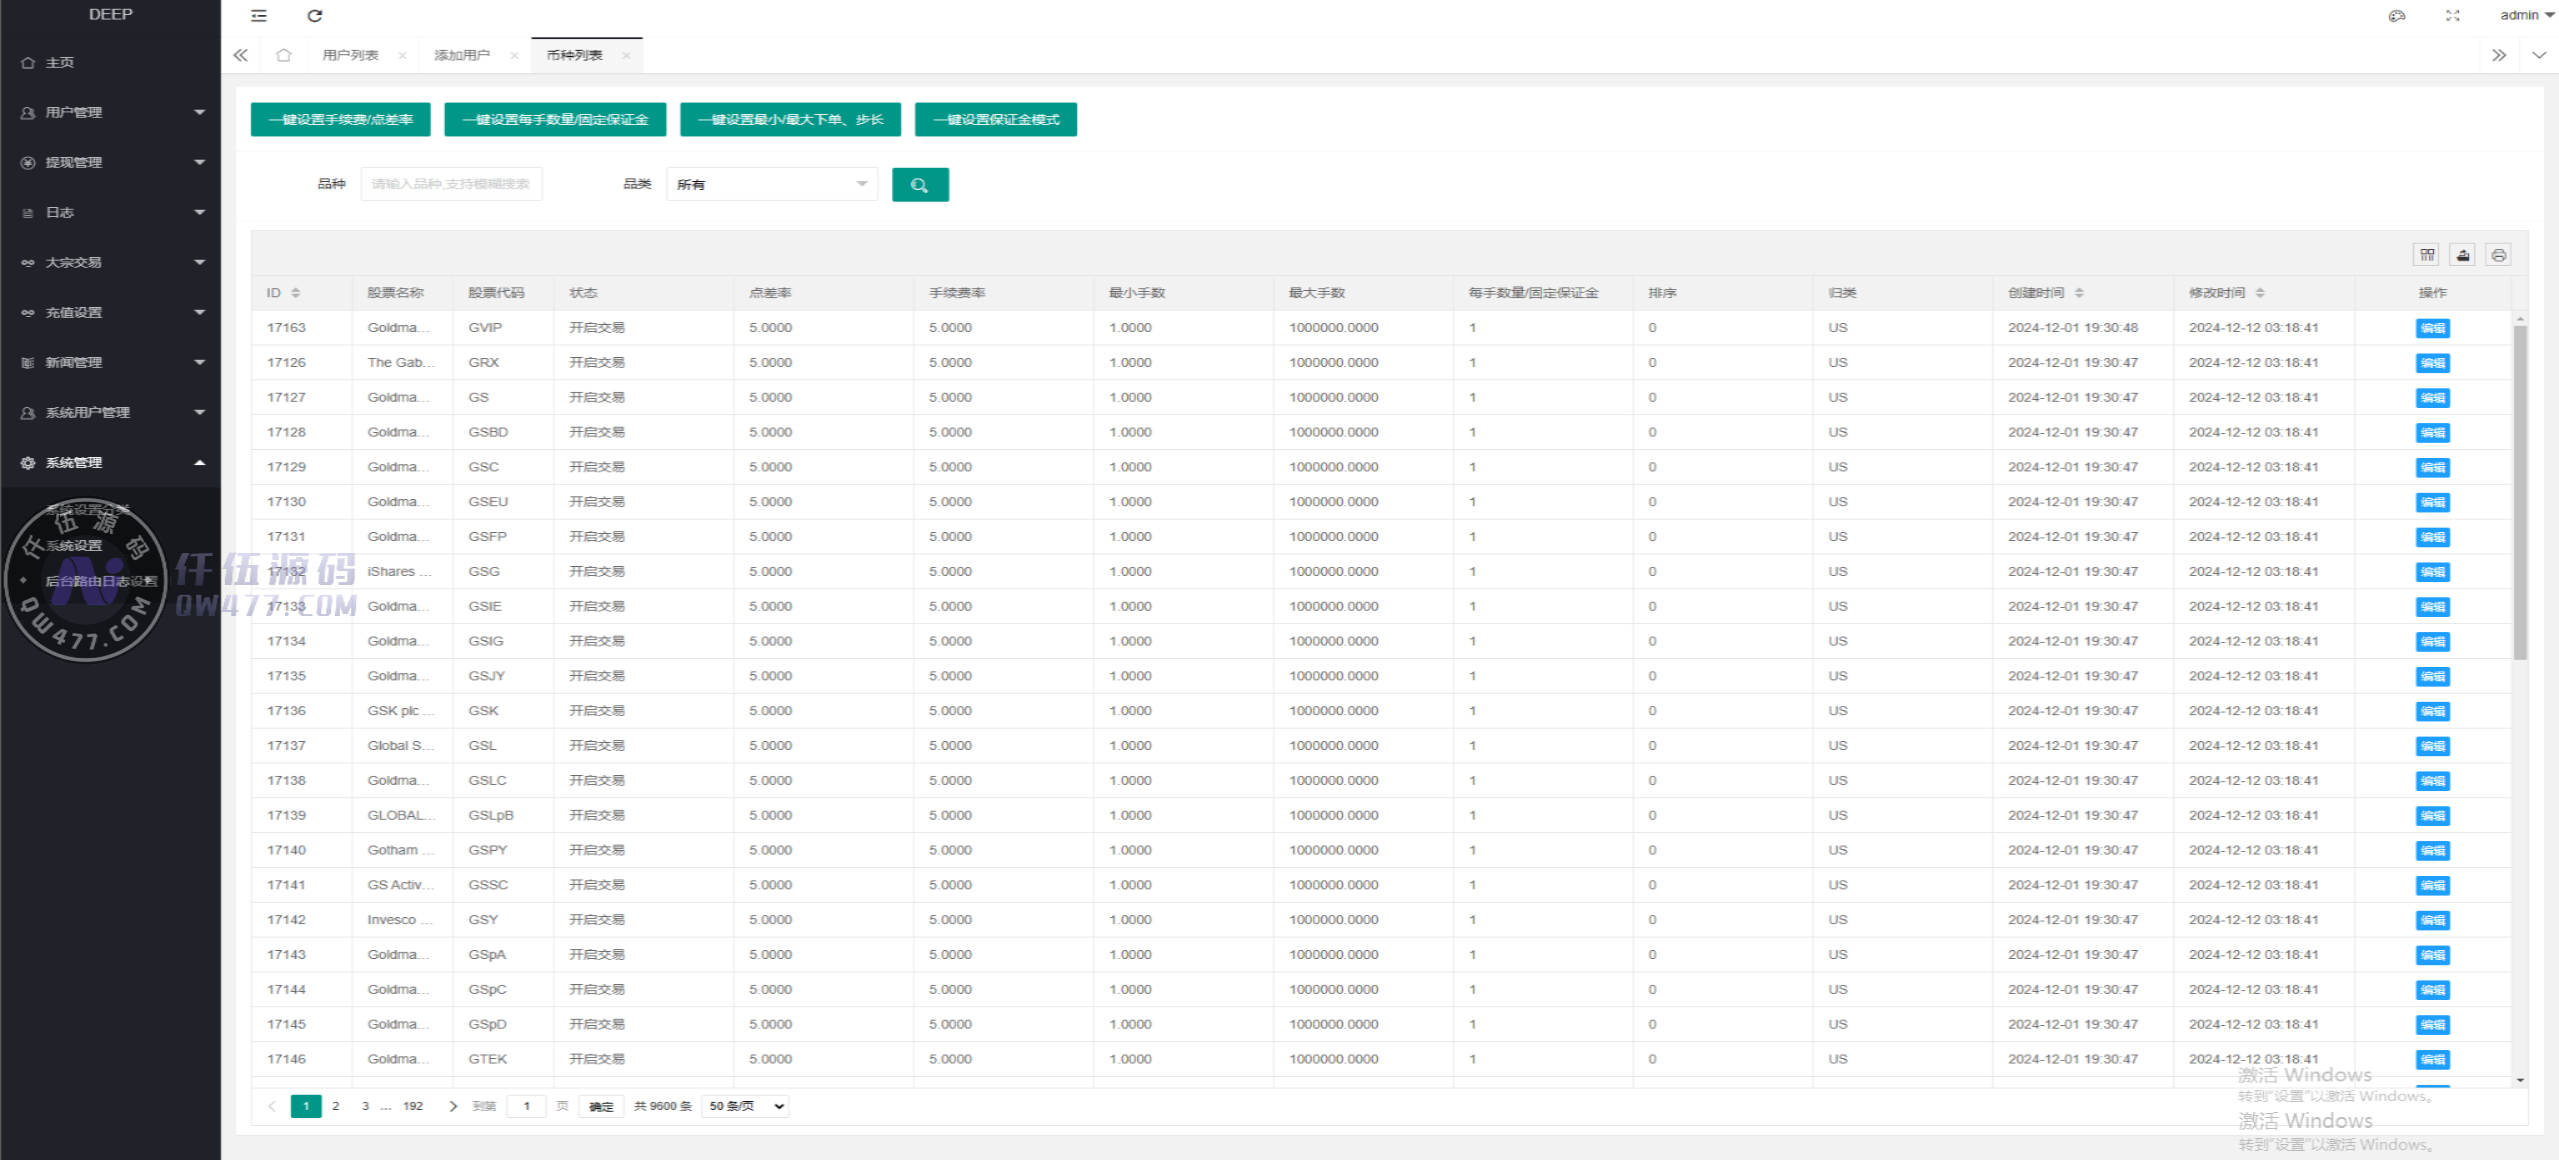
Task: Switch to the 用户列表 tab
Action: tap(350, 55)
